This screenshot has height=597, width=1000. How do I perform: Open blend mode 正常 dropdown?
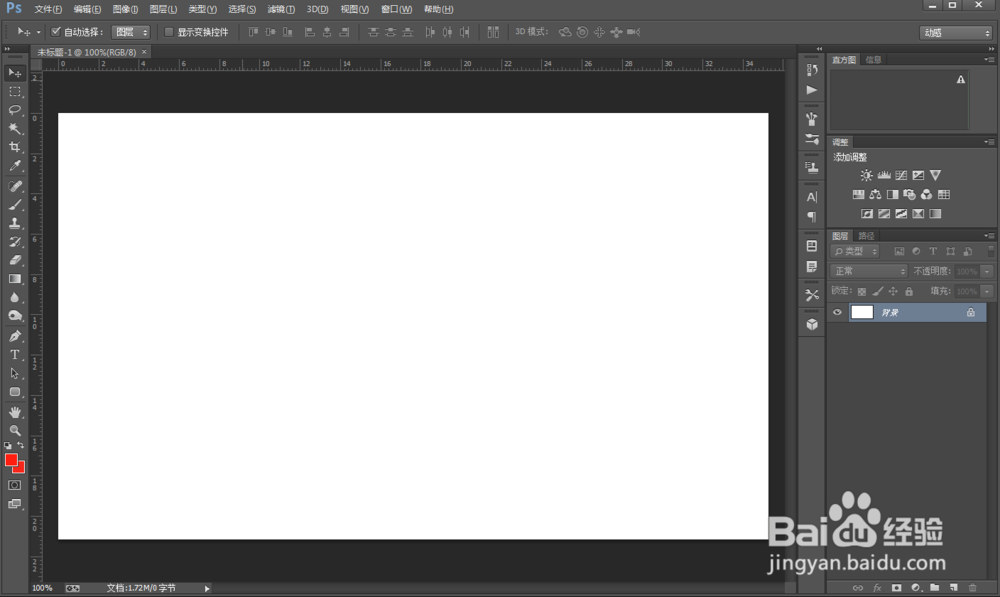[x=869, y=271]
